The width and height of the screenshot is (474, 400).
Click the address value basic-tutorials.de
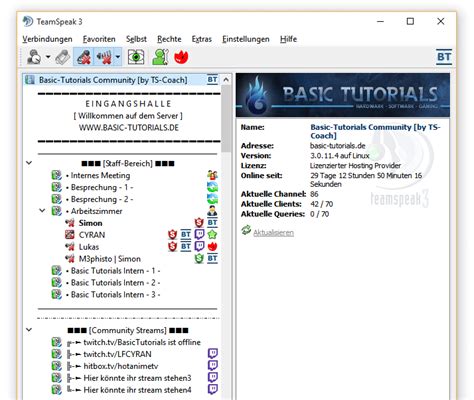tap(337, 146)
